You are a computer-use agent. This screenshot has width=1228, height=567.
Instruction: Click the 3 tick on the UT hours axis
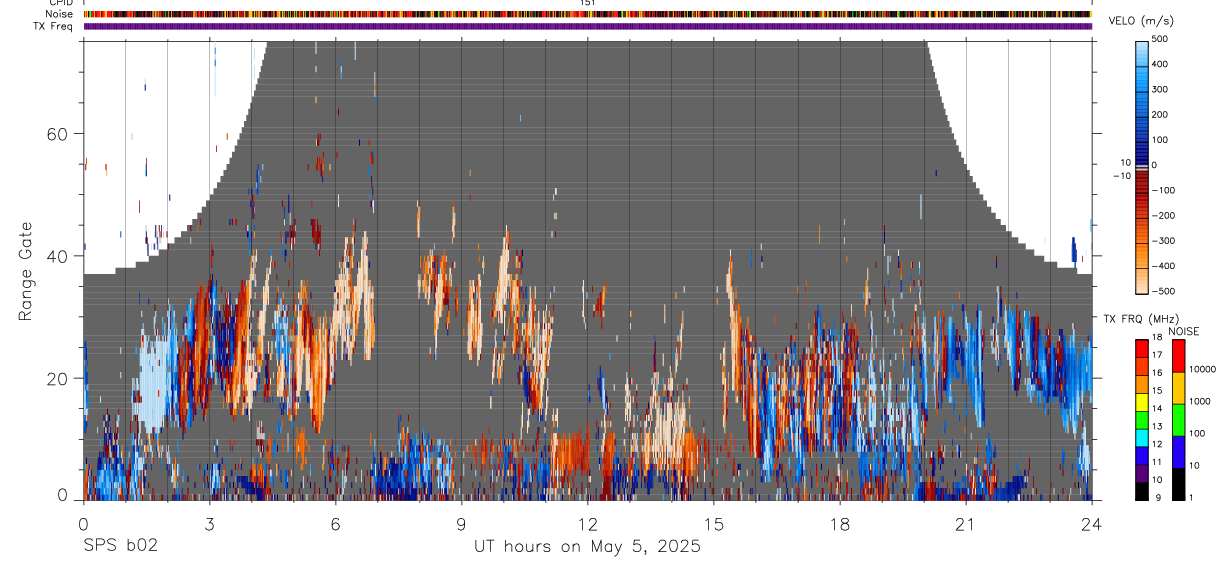210,524
